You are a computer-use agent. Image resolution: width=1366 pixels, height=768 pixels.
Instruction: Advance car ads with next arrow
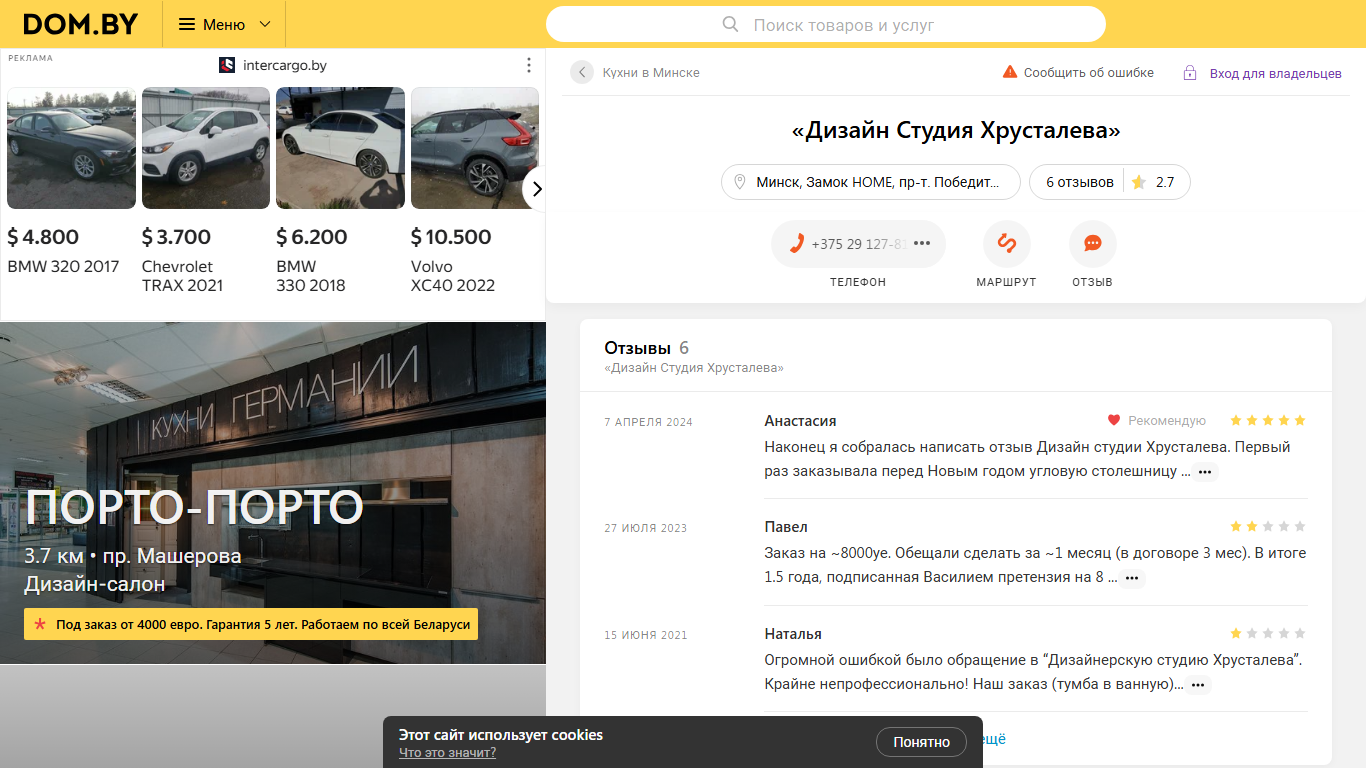click(x=536, y=188)
